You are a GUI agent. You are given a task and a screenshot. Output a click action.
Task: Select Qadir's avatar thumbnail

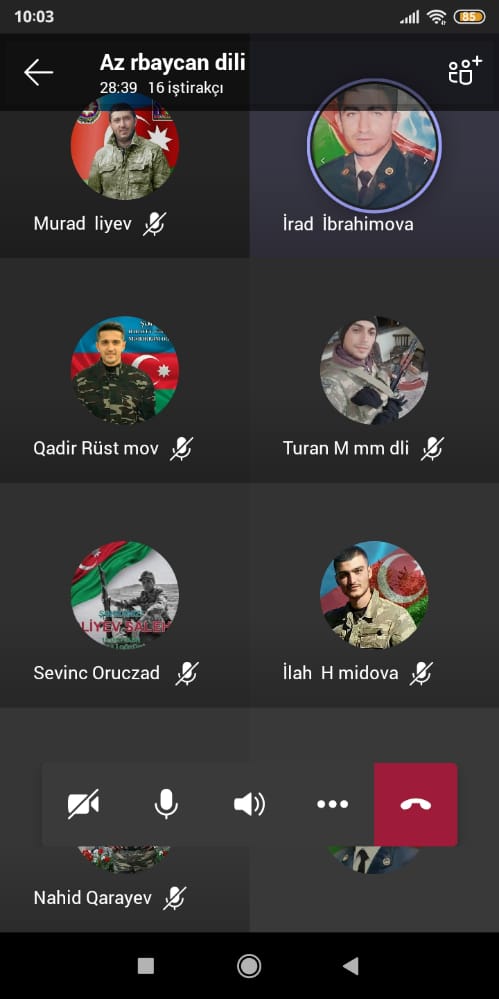pos(125,370)
